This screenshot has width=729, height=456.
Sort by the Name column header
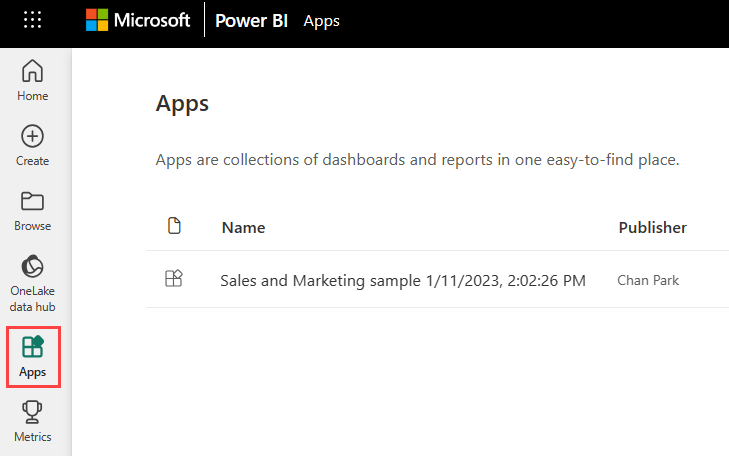[243, 227]
